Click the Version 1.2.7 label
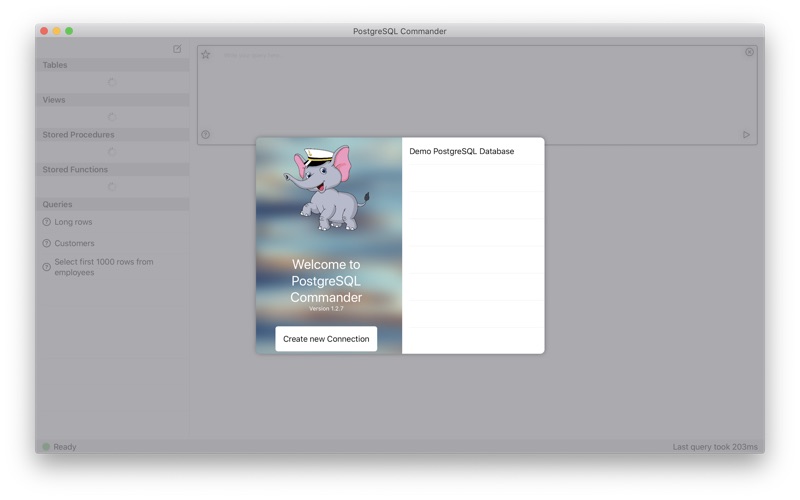 pos(326,309)
